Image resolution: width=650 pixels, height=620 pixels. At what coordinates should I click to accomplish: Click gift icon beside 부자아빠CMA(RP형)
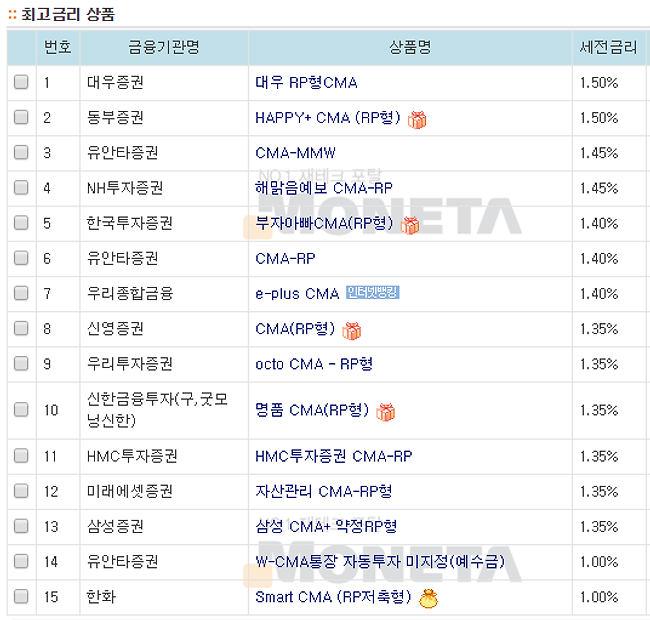pos(410,225)
